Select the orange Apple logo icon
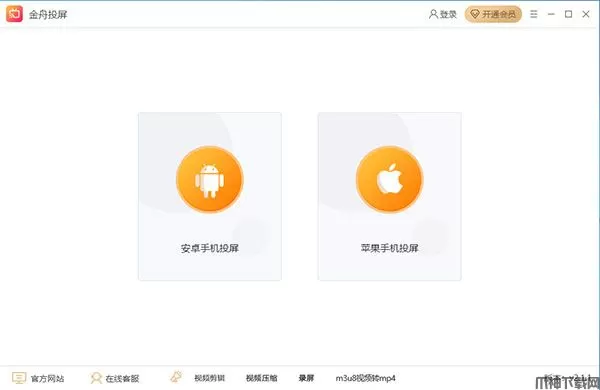 click(x=390, y=179)
